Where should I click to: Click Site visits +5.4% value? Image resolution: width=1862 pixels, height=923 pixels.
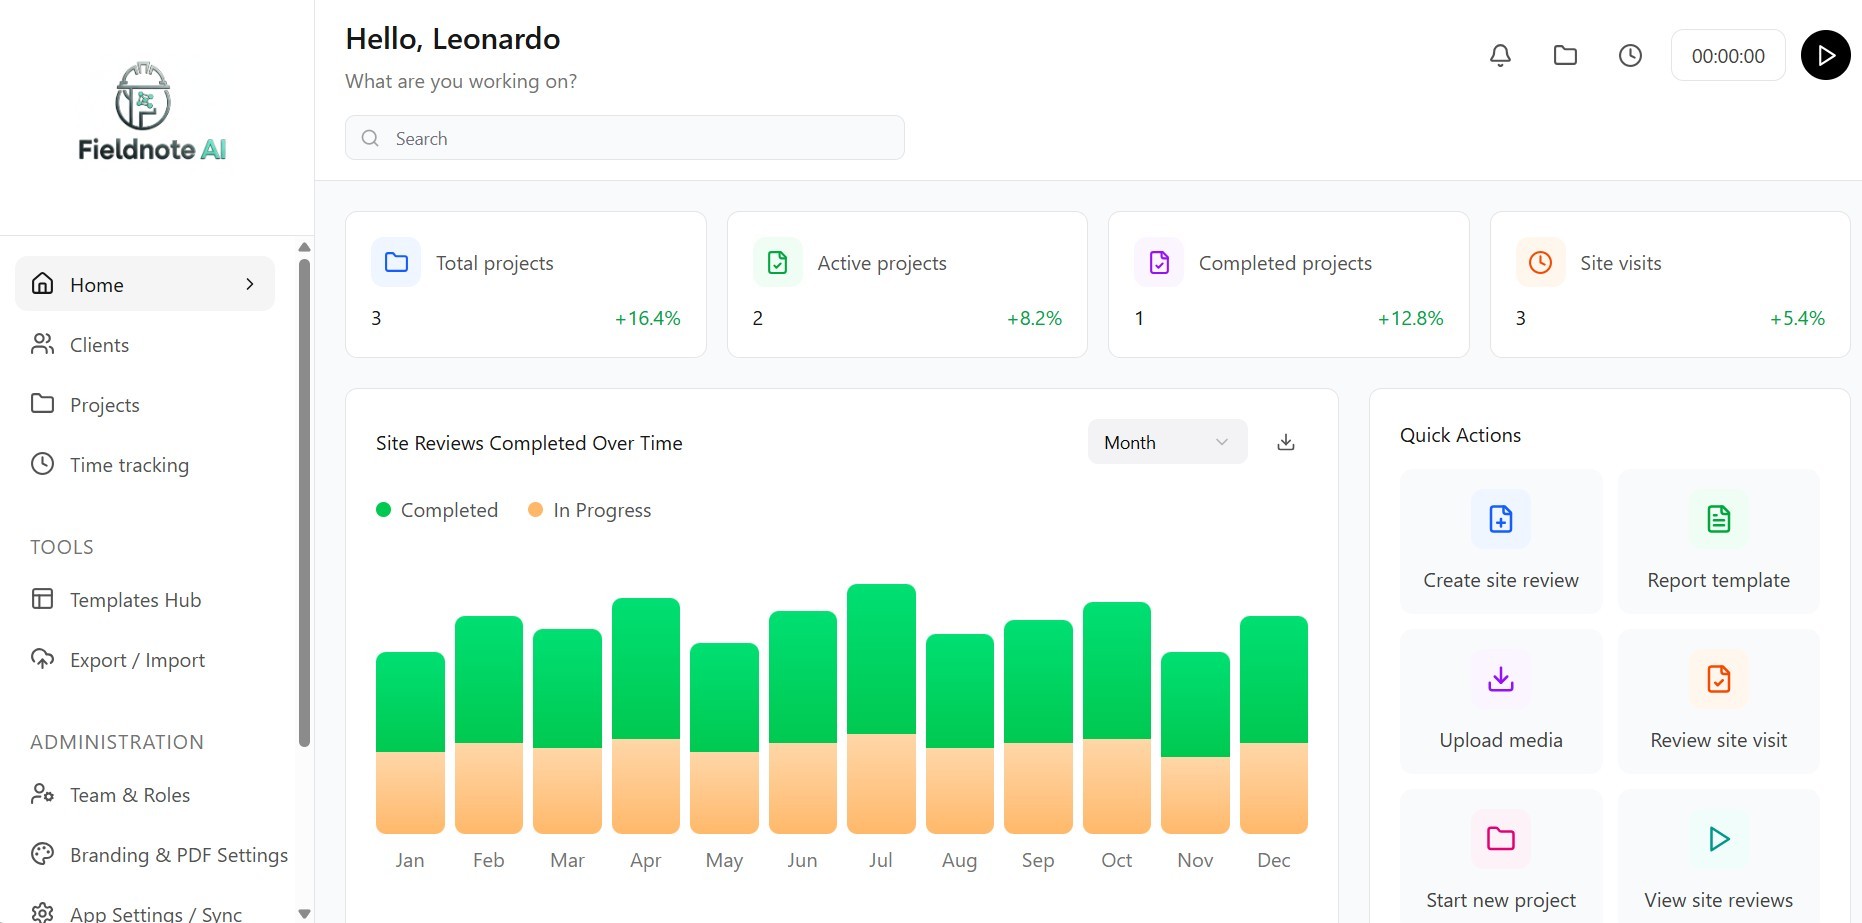[x=1797, y=318]
